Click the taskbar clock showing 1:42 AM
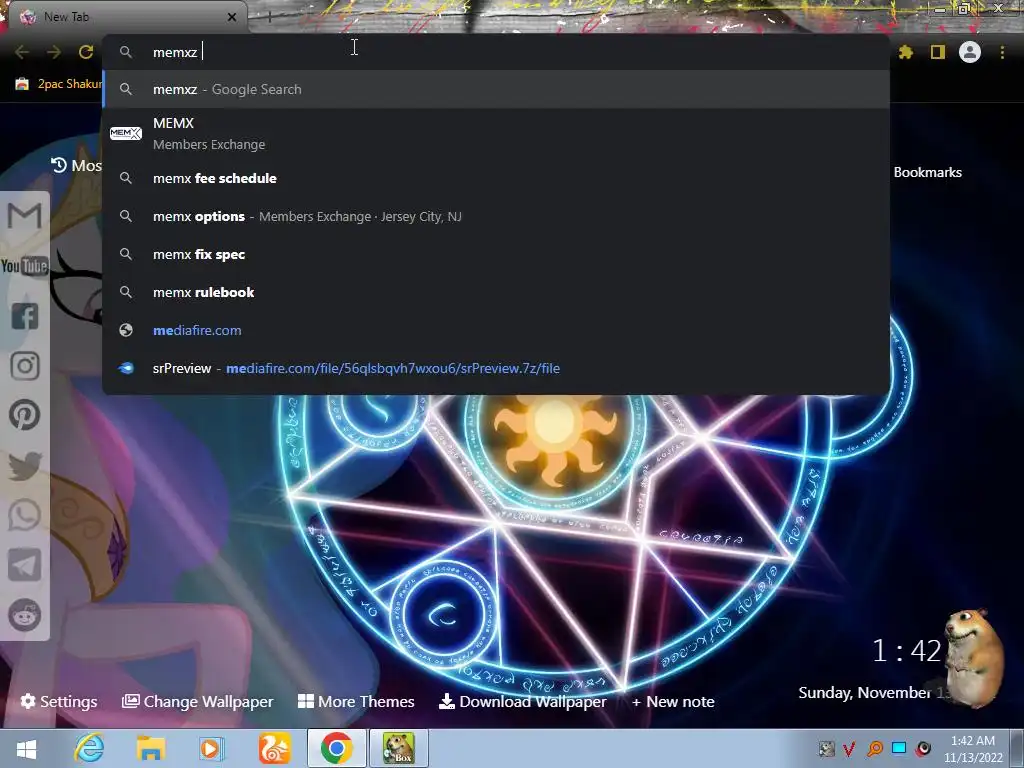 tap(973, 748)
